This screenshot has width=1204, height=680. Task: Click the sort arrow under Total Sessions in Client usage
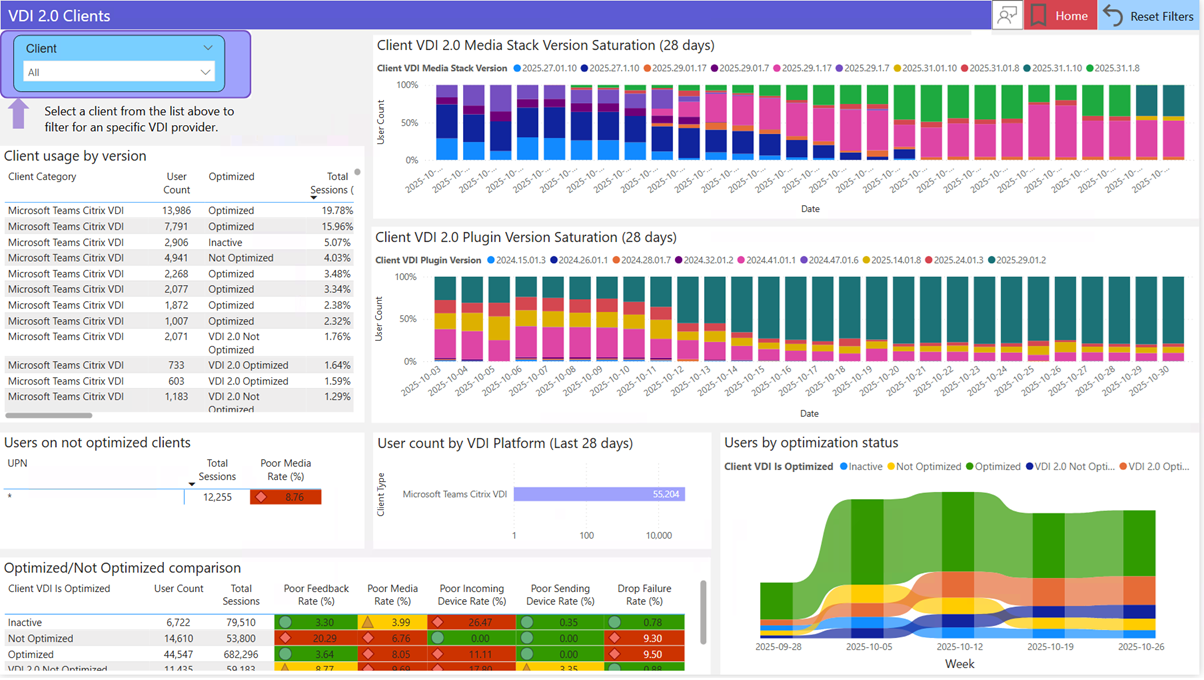coord(313,198)
